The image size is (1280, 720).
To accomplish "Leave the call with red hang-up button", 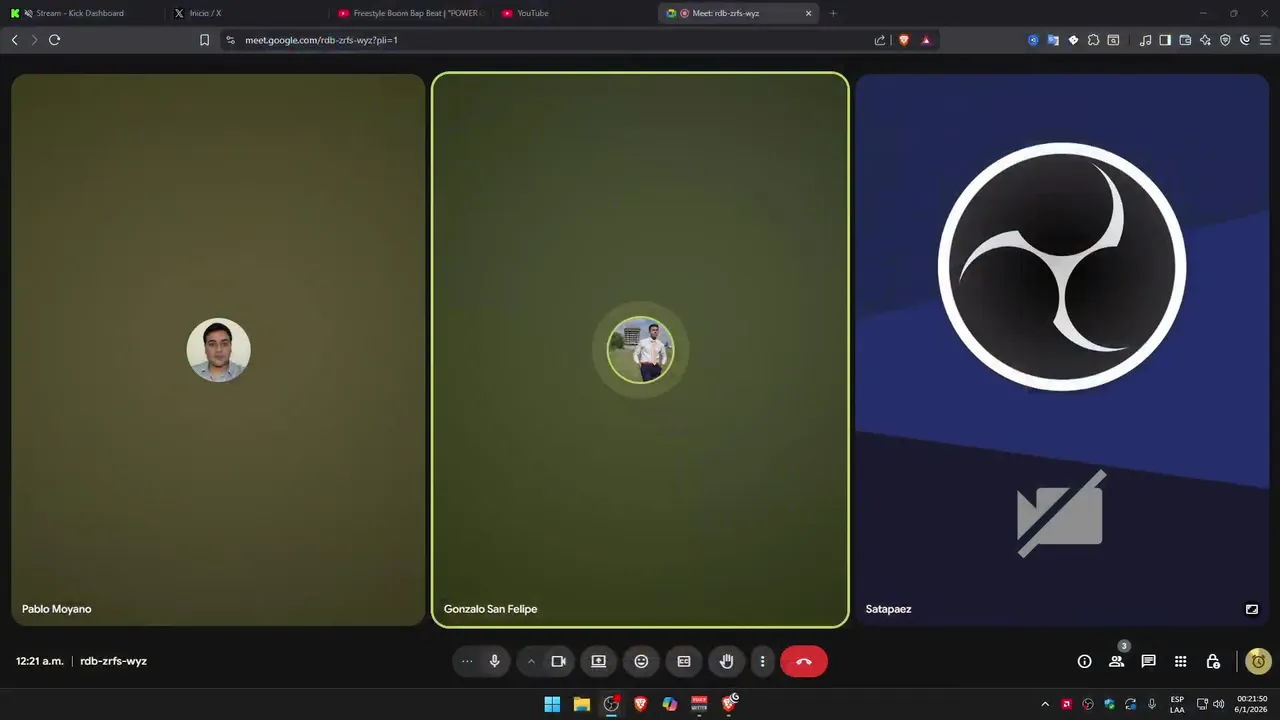I will 804,661.
